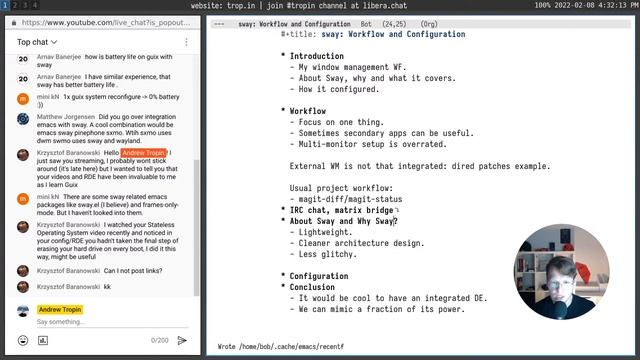Switch to workspace 4

click(x=35, y=5)
